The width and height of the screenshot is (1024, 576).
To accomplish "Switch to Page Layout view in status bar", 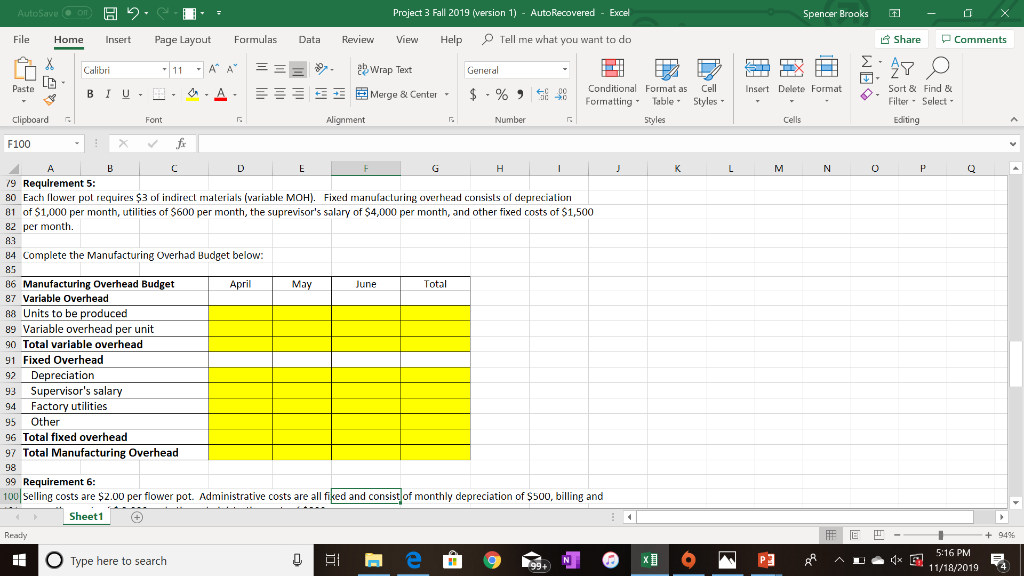I will (x=854, y=535).
